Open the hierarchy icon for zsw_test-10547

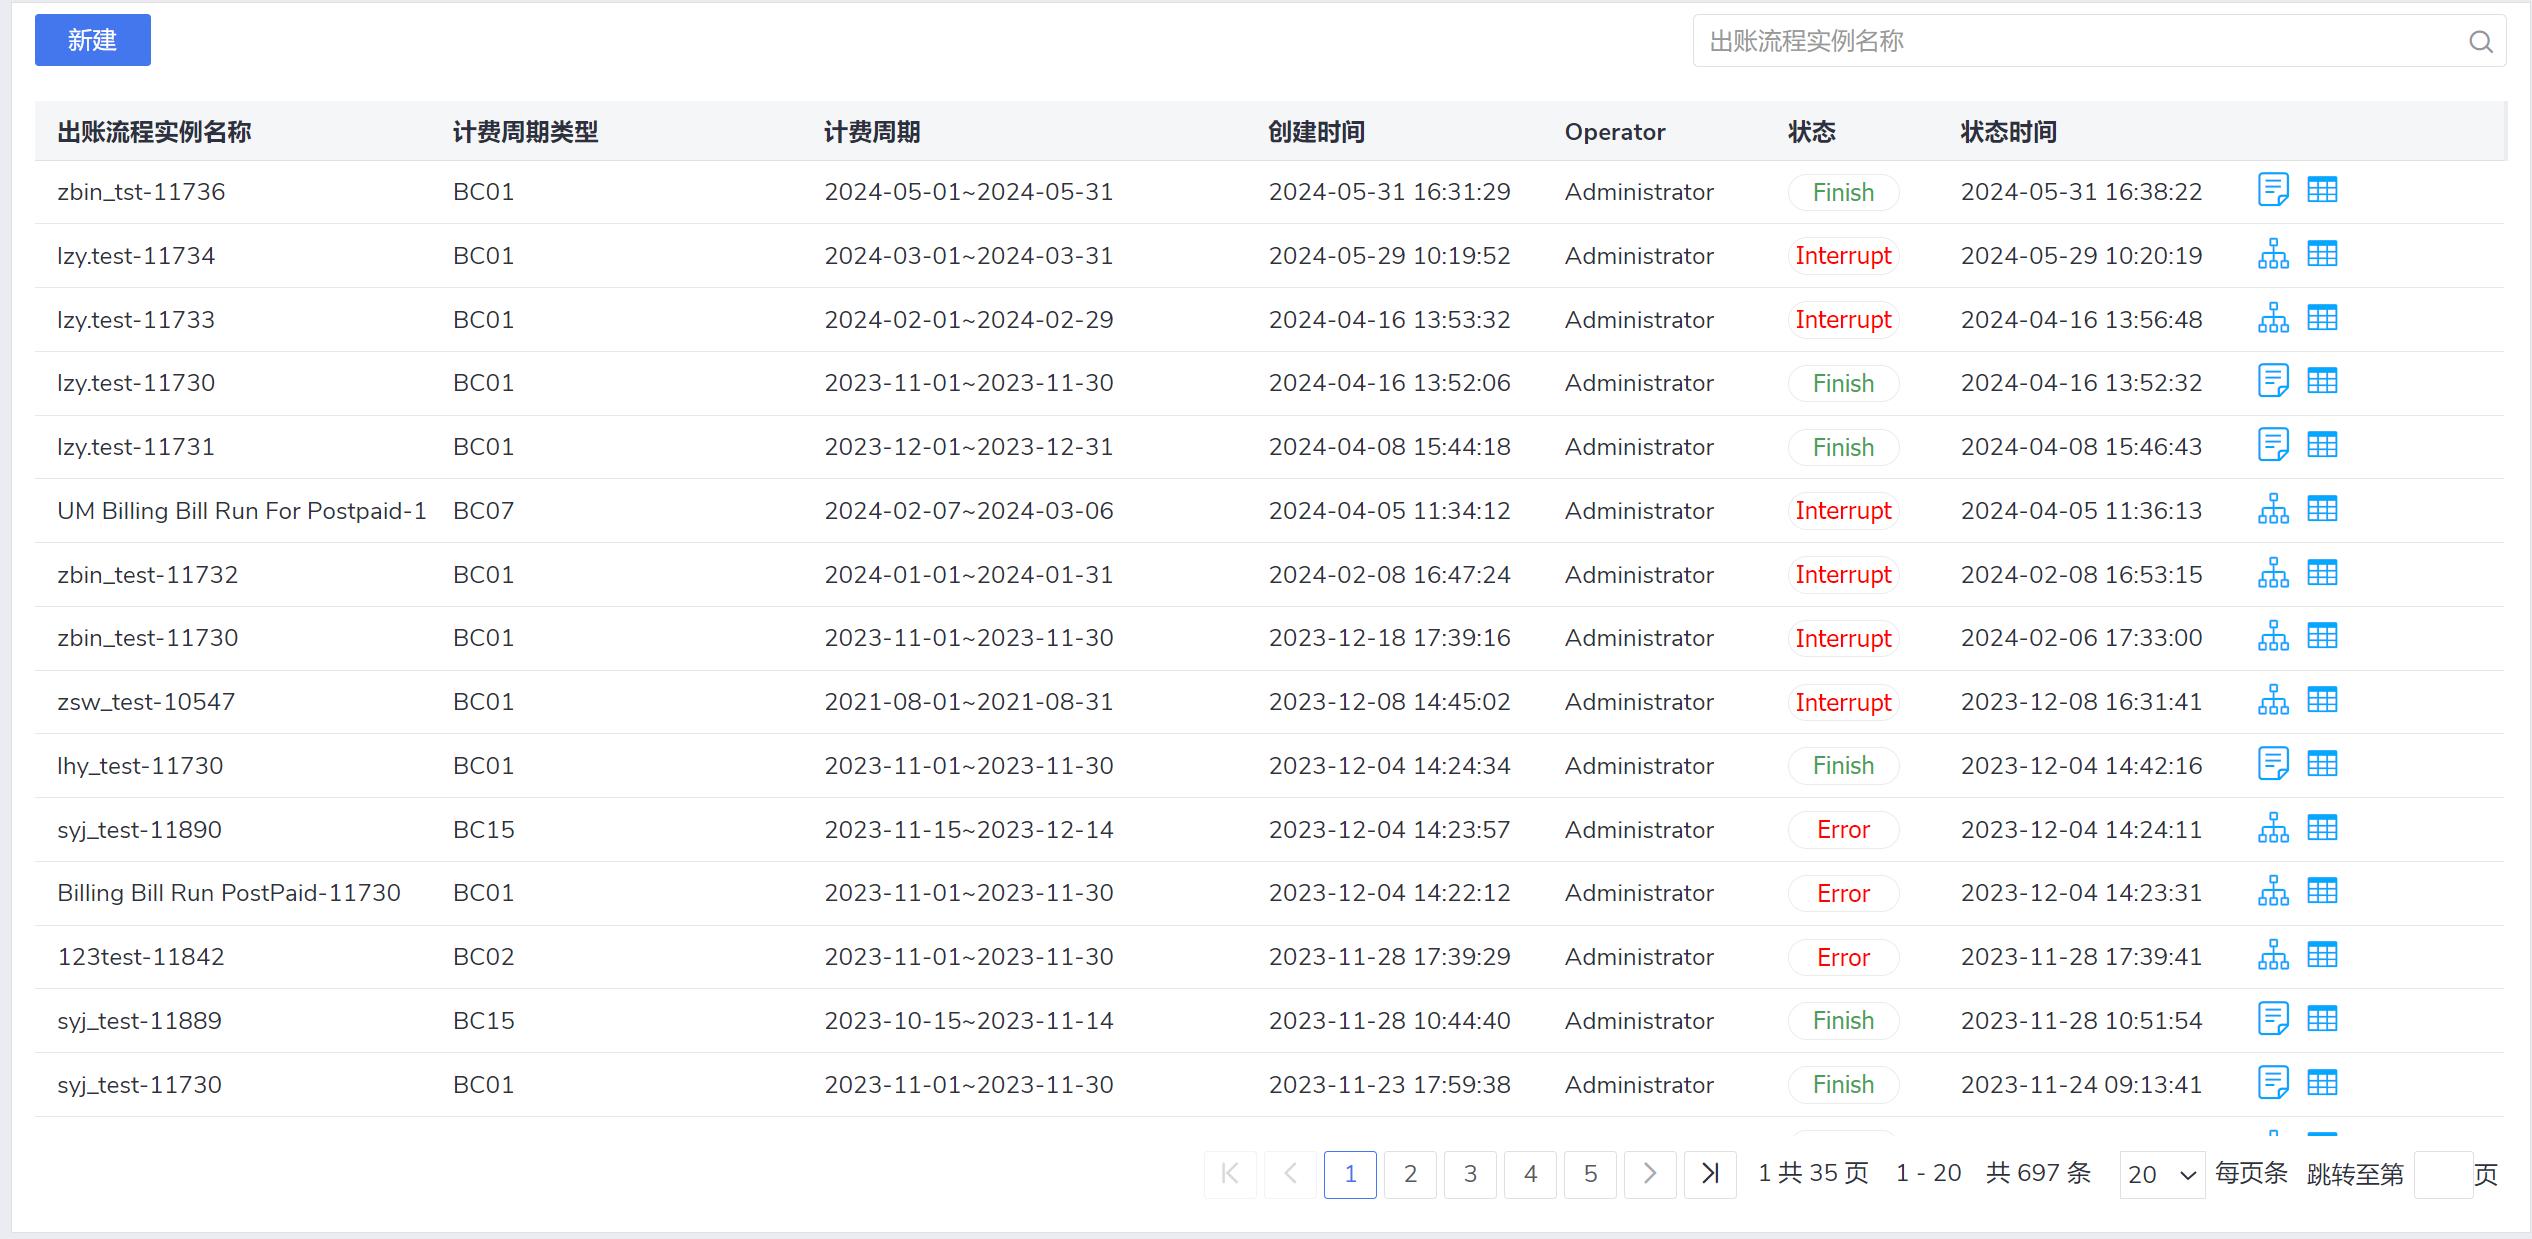(2273, 700)
